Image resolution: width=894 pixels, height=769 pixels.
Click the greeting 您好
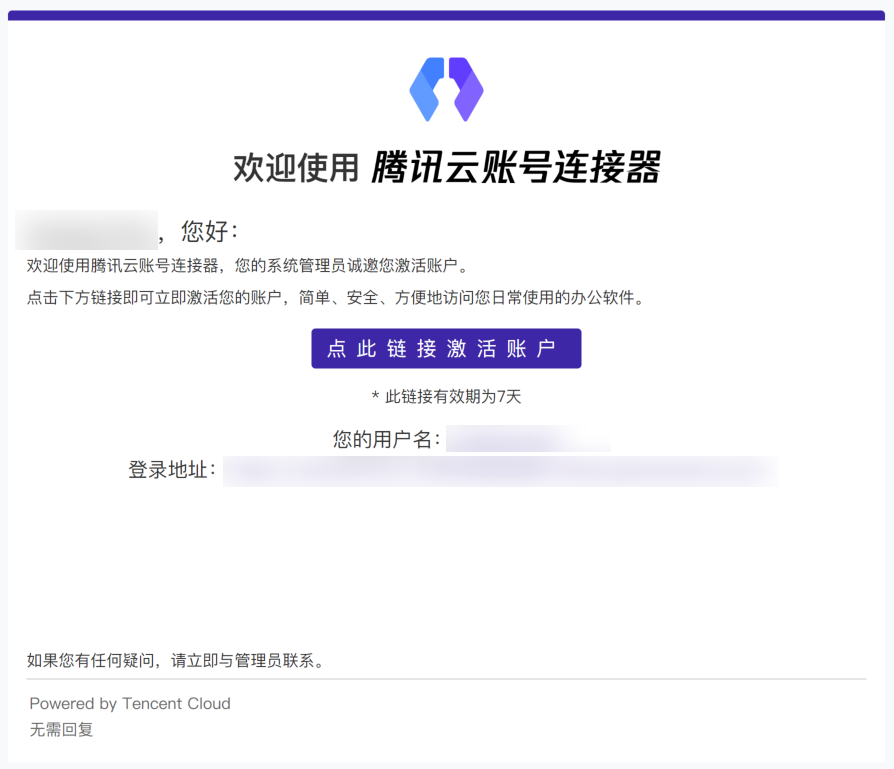(209, 231)
